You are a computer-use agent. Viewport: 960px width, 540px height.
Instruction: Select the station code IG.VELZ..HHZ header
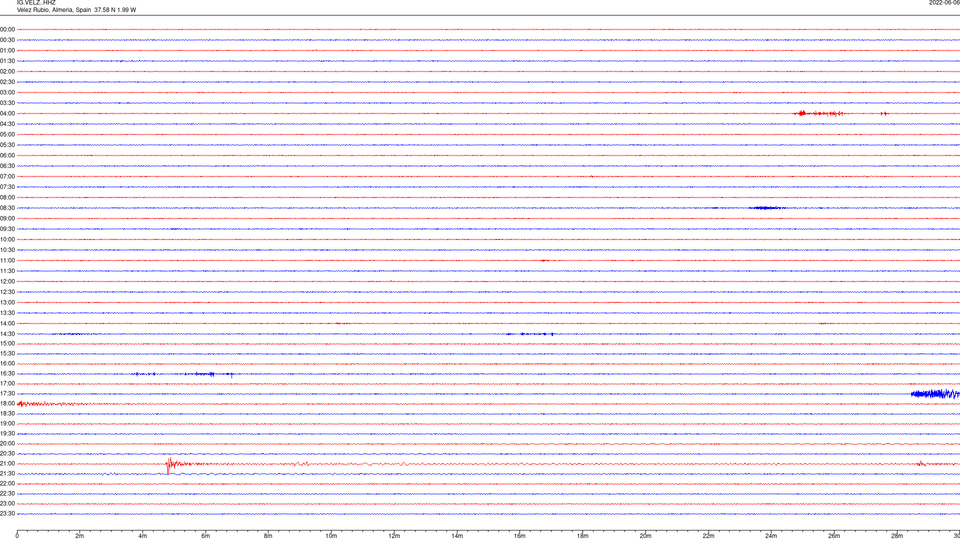(x=36, y=3)
